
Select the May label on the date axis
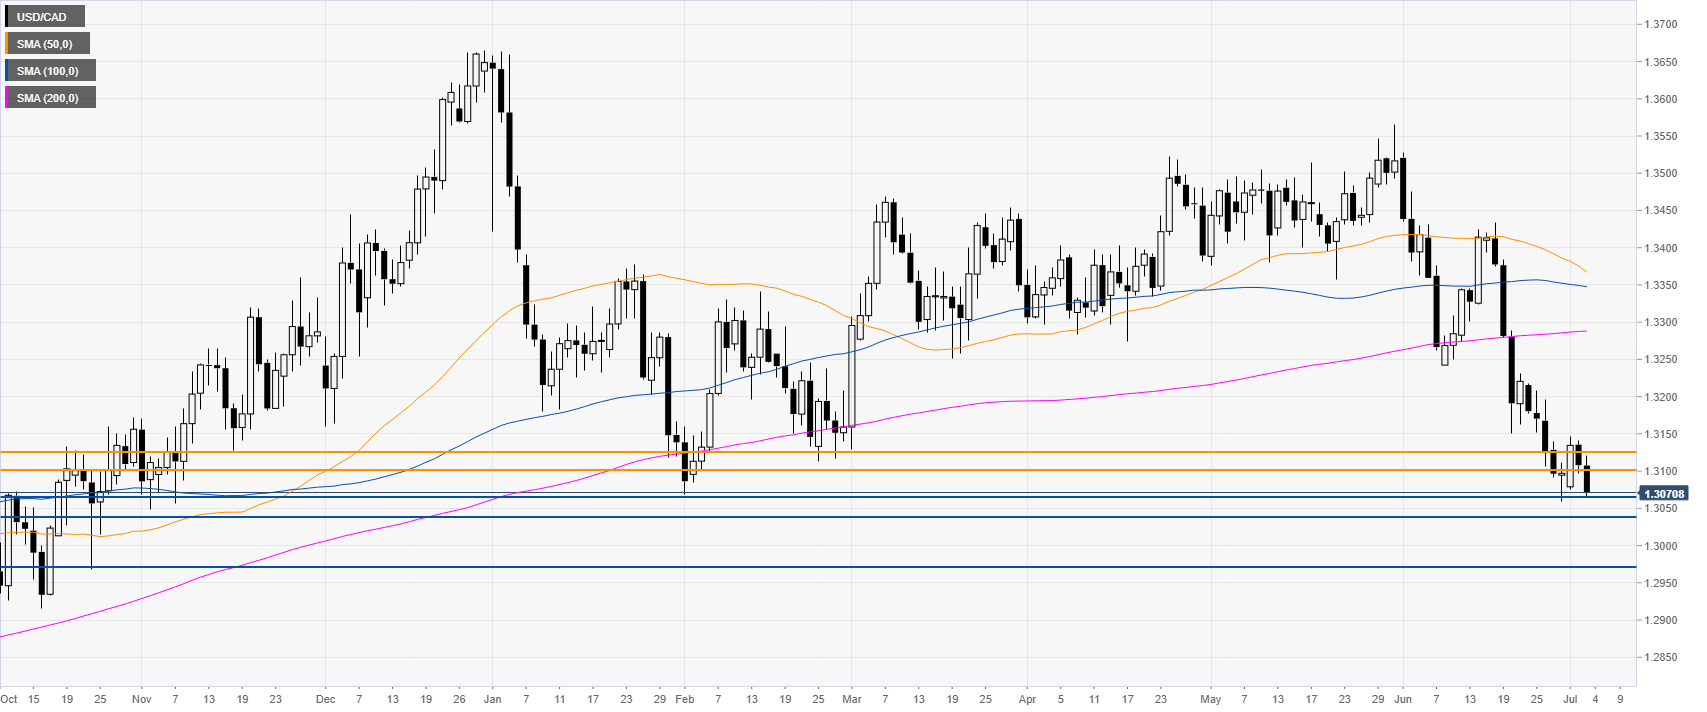tap(1211, 700)
